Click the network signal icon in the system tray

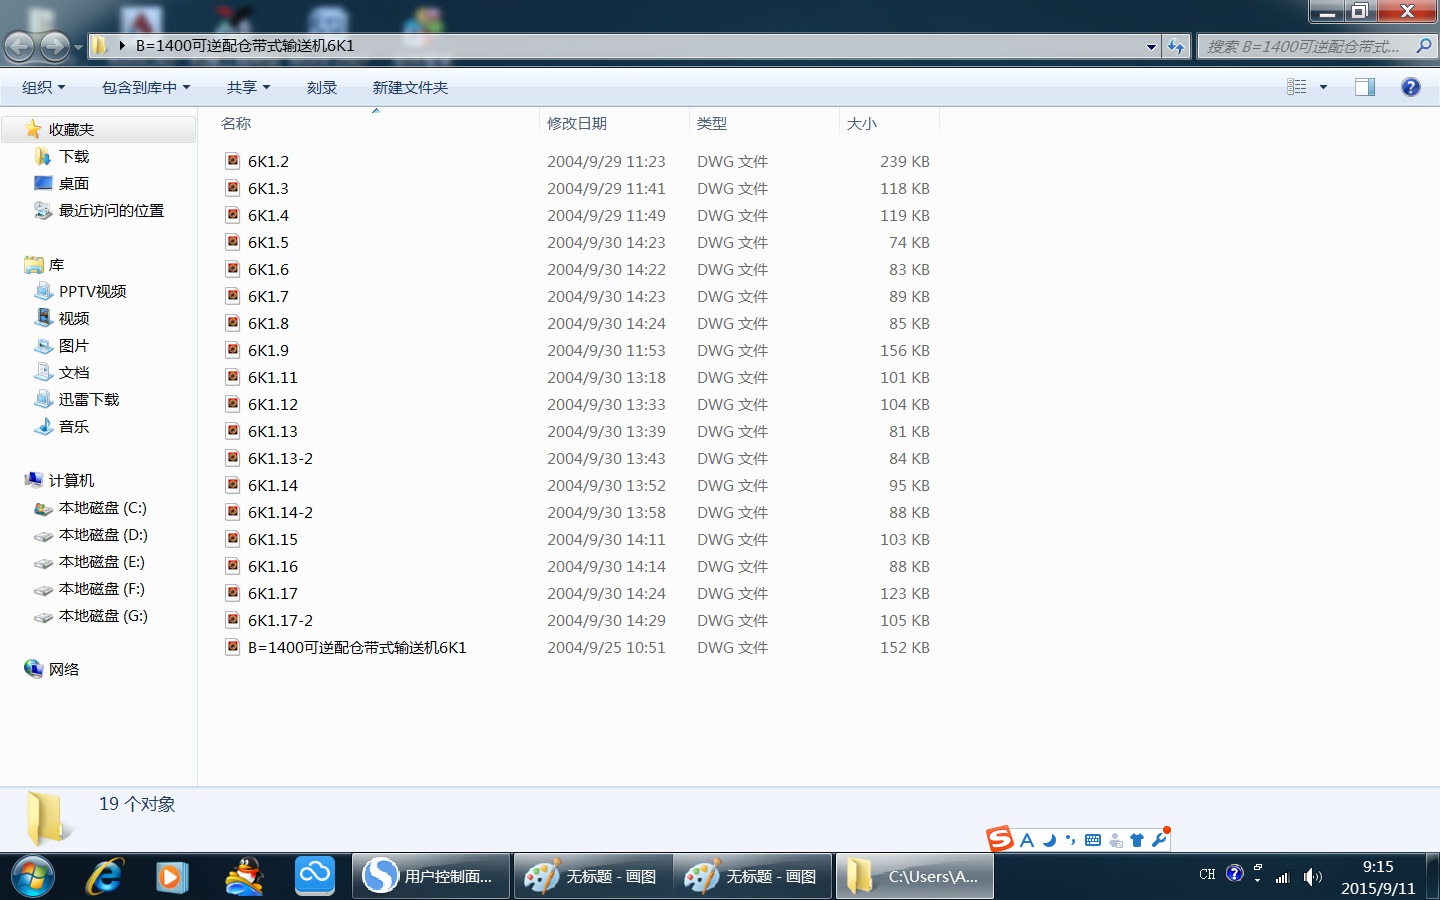pyautogui.click(x=1283, y=877)
